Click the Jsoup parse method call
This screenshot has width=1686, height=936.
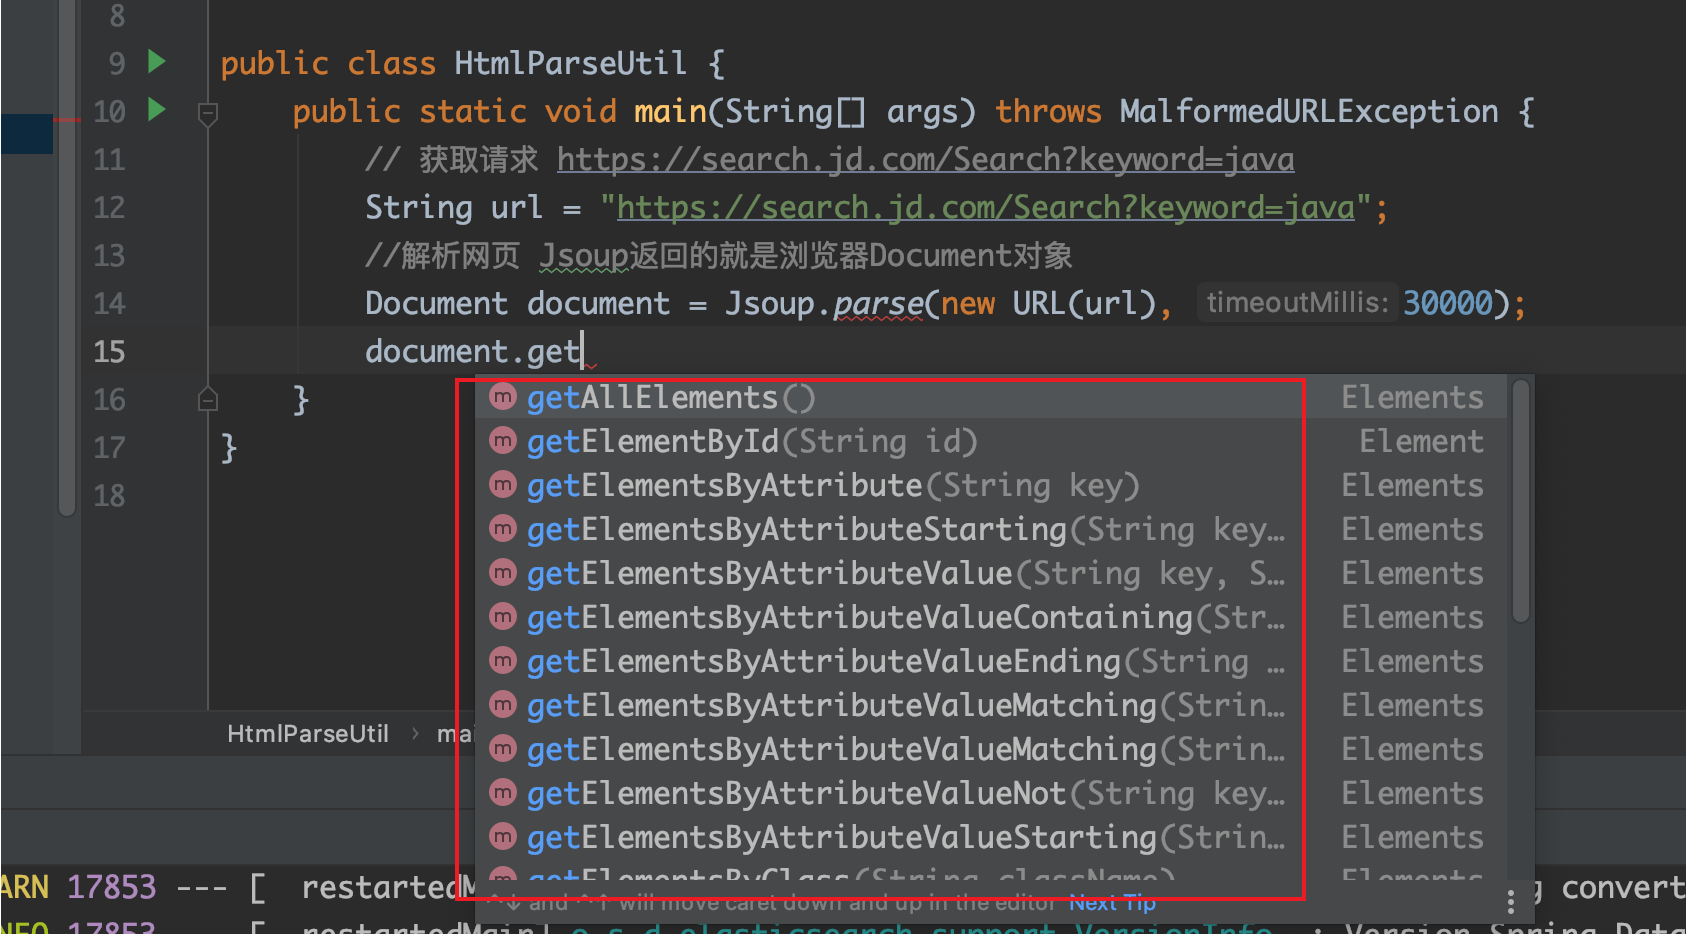pyautogui.click(x=878, y=303)
